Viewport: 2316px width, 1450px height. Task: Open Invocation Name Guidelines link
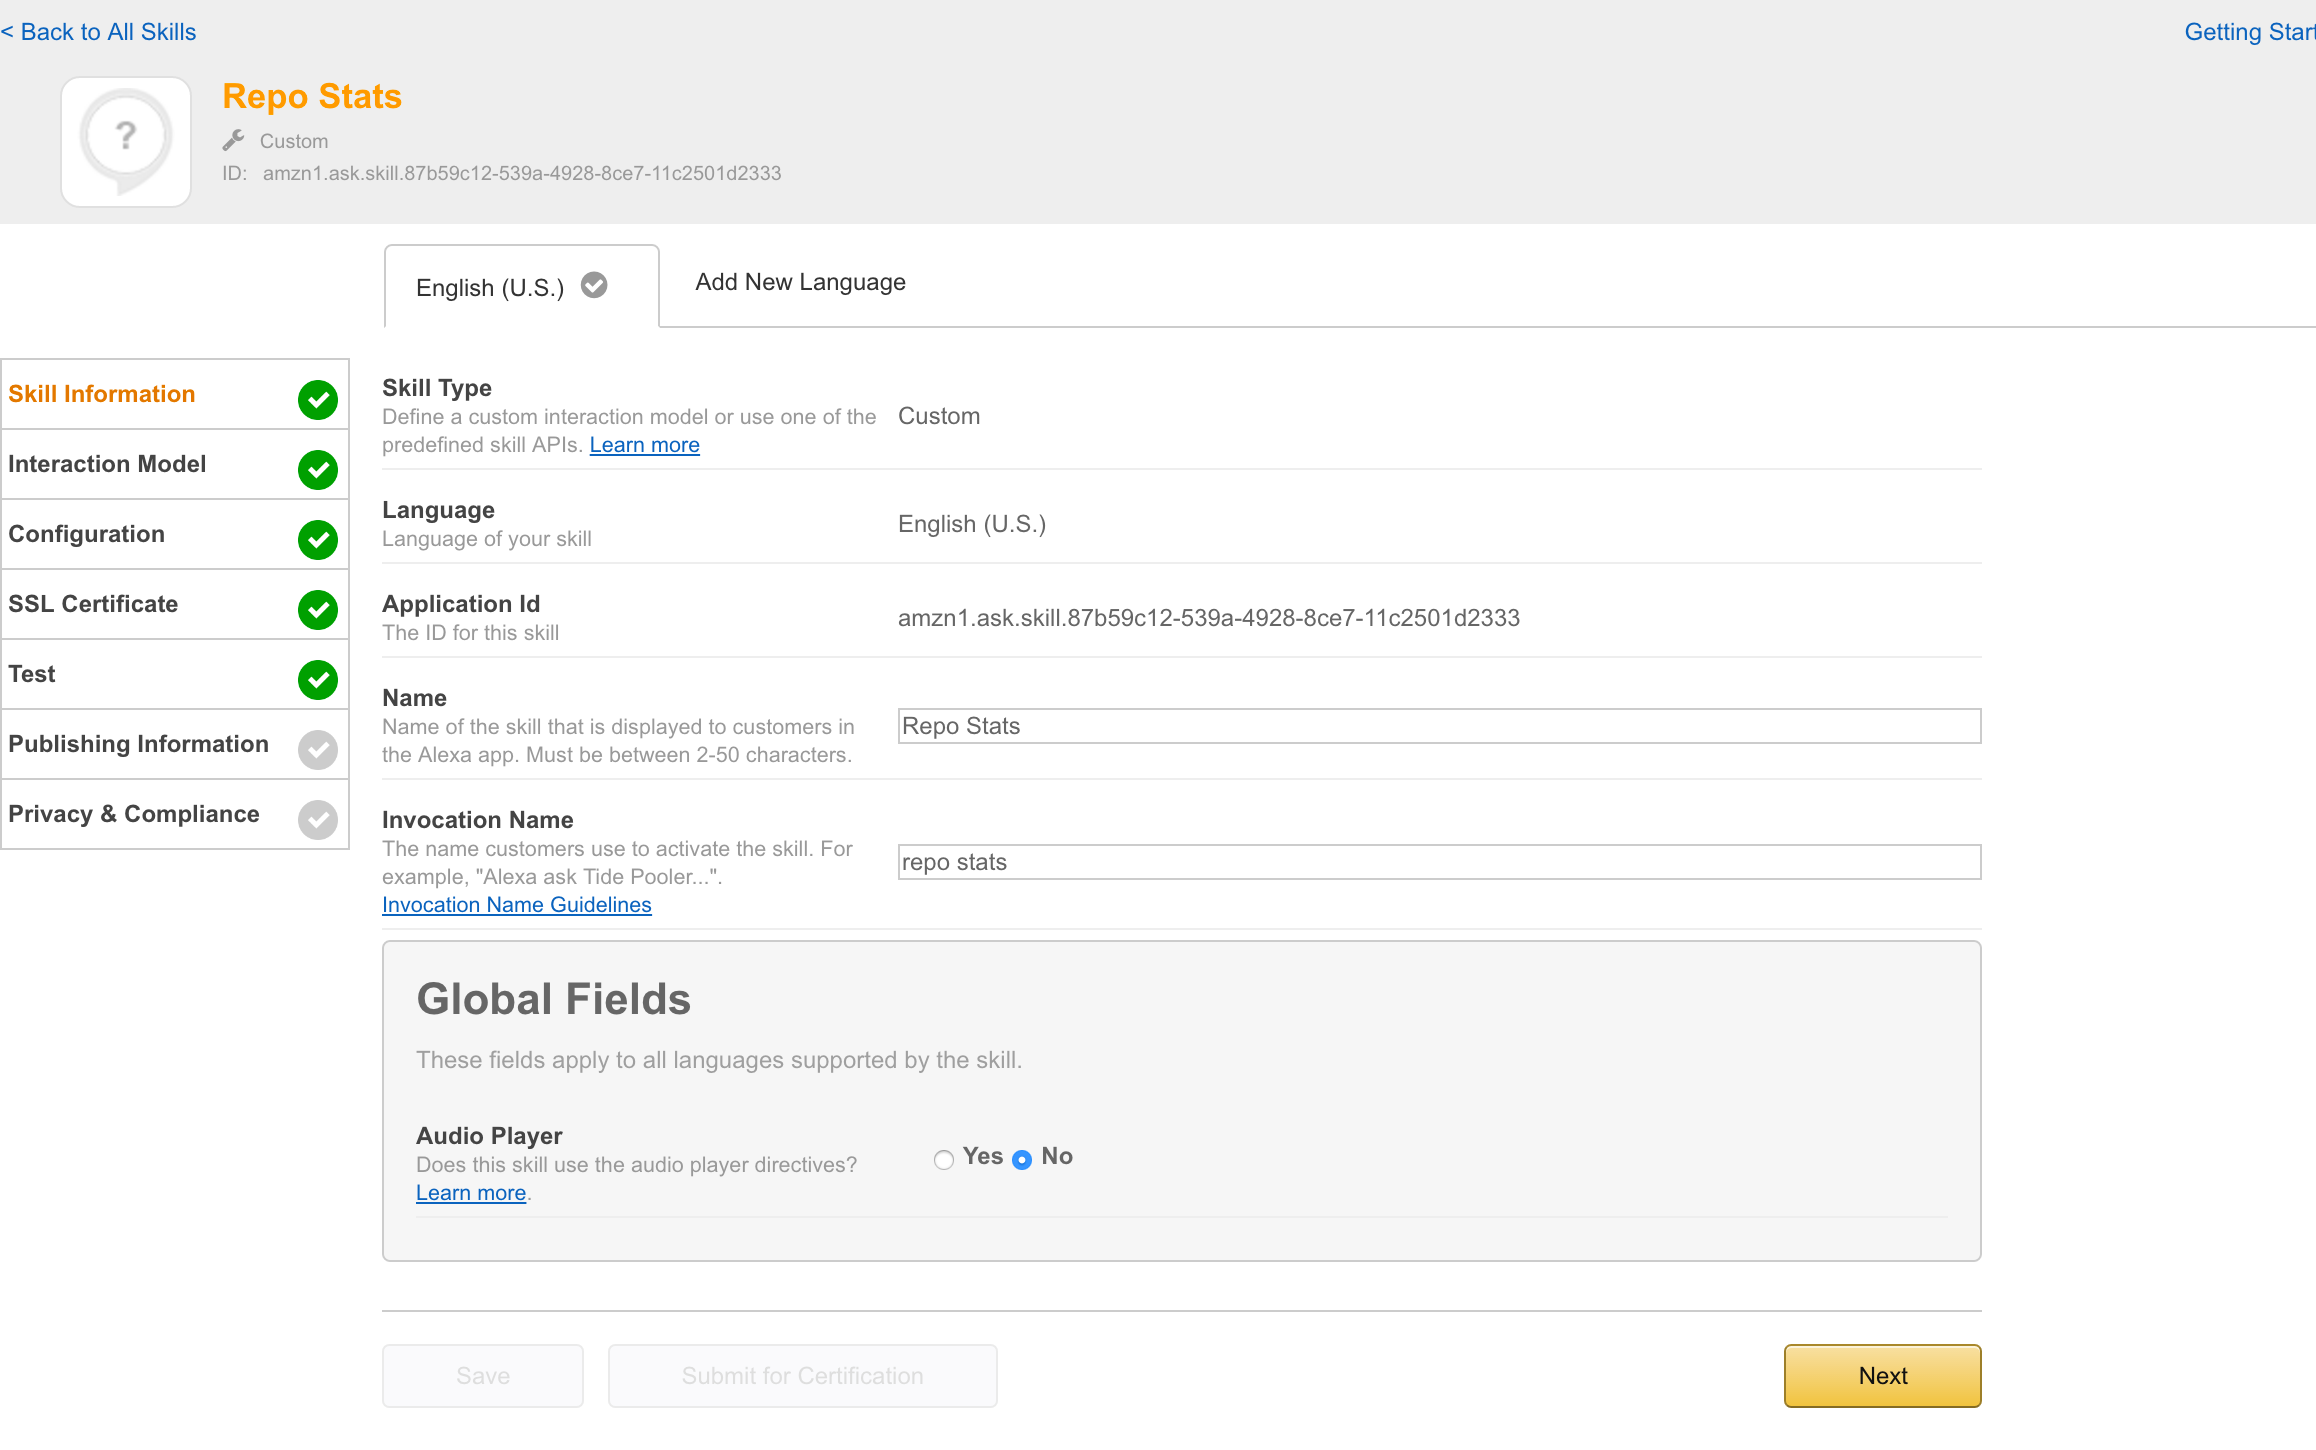click(x=516, y=904)
